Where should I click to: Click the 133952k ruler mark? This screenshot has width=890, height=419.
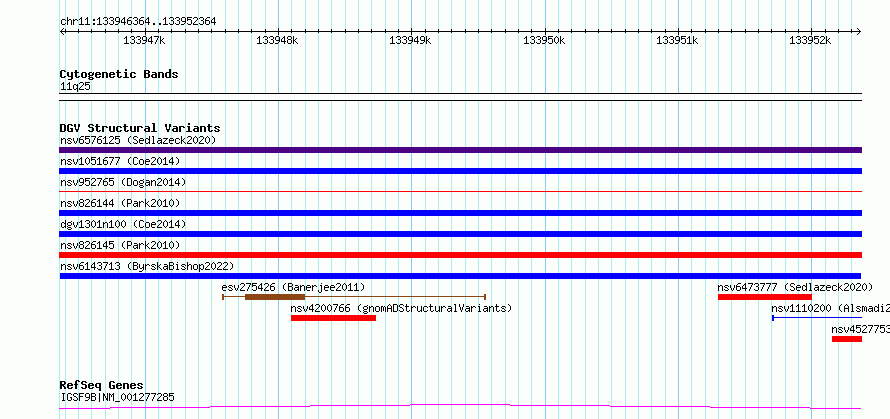coord(811,40)
